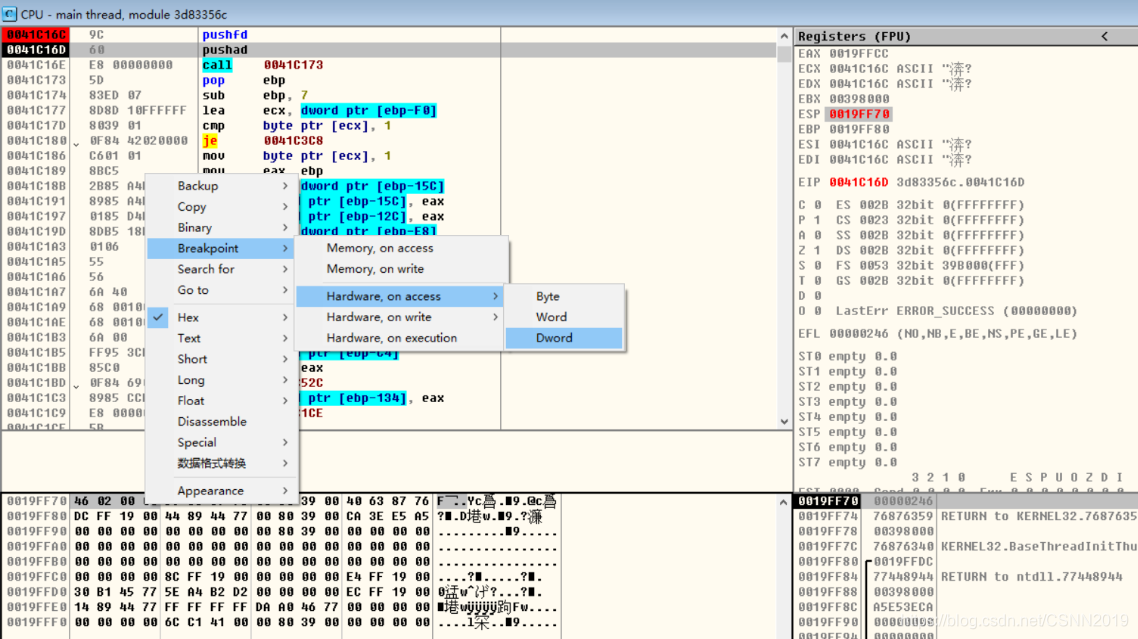Select Memory, on write breakpoint
The height and width of the screenshot is (639, 1138).
[x=402, y=269]
